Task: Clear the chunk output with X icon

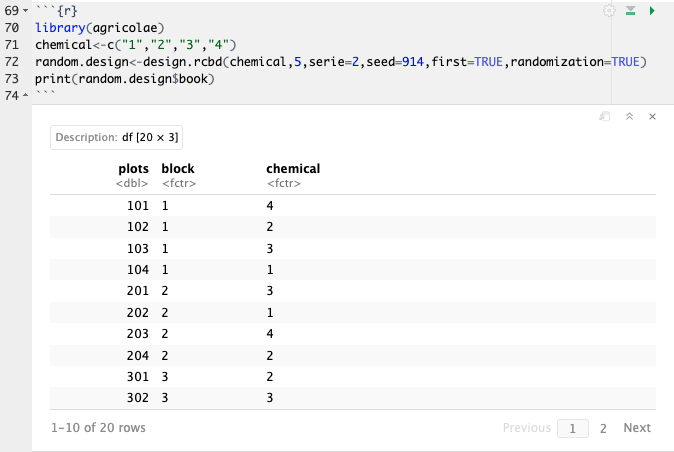Action: [652, 117]
